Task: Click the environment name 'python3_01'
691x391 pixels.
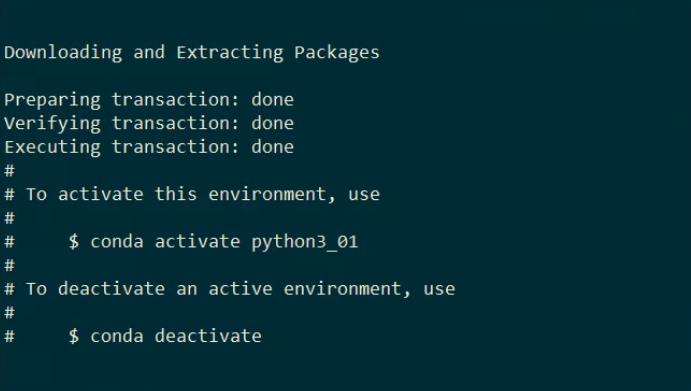Action: click(305, 242)
